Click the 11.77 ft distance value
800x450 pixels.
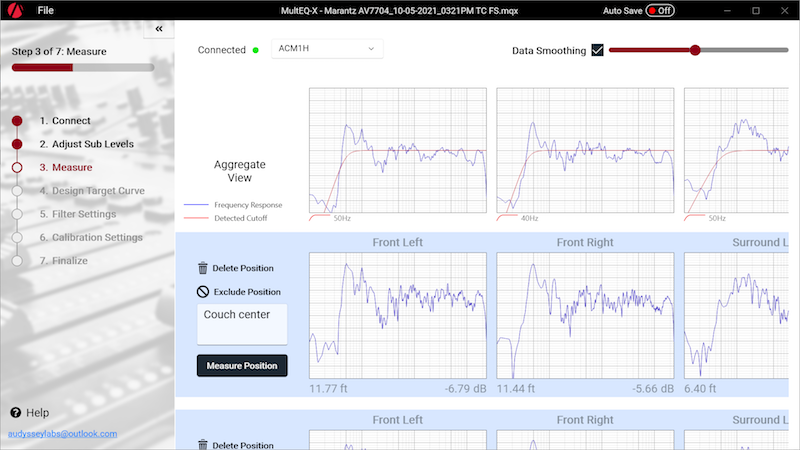[328, 389]
